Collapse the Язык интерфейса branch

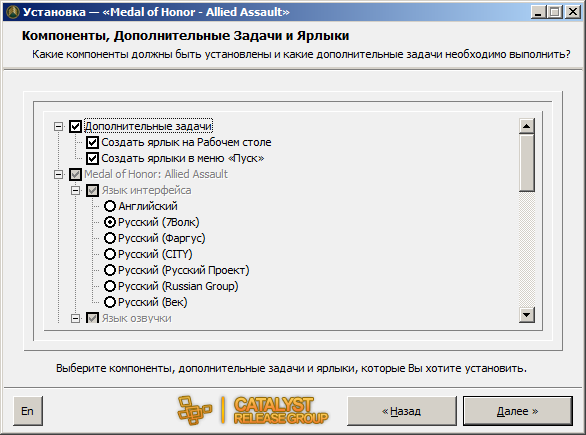pyautogui.click(x=75, y=190)
